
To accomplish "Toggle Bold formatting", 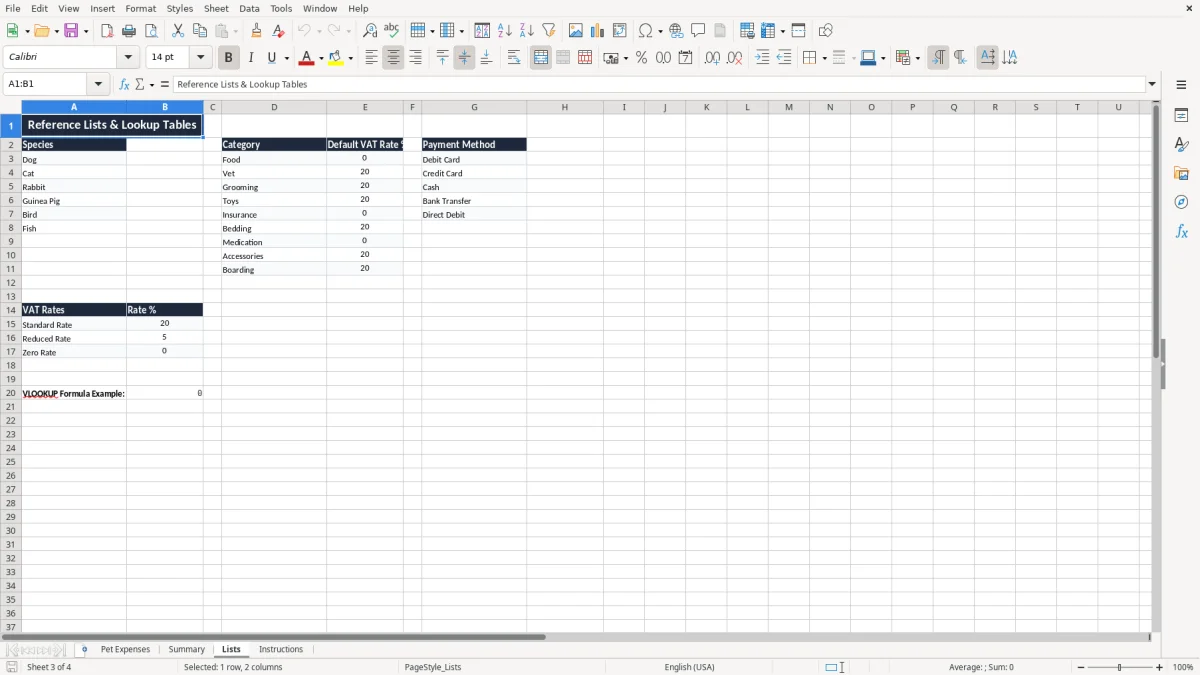I will (229, 58).
